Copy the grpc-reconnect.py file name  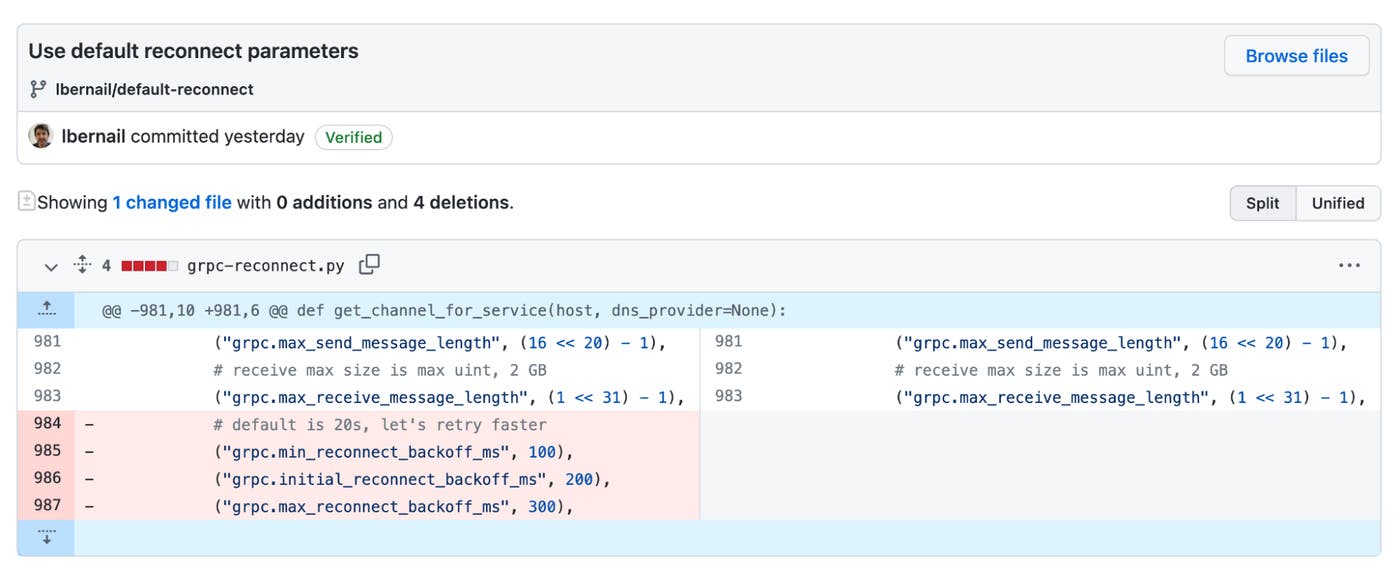pos(369,265)
